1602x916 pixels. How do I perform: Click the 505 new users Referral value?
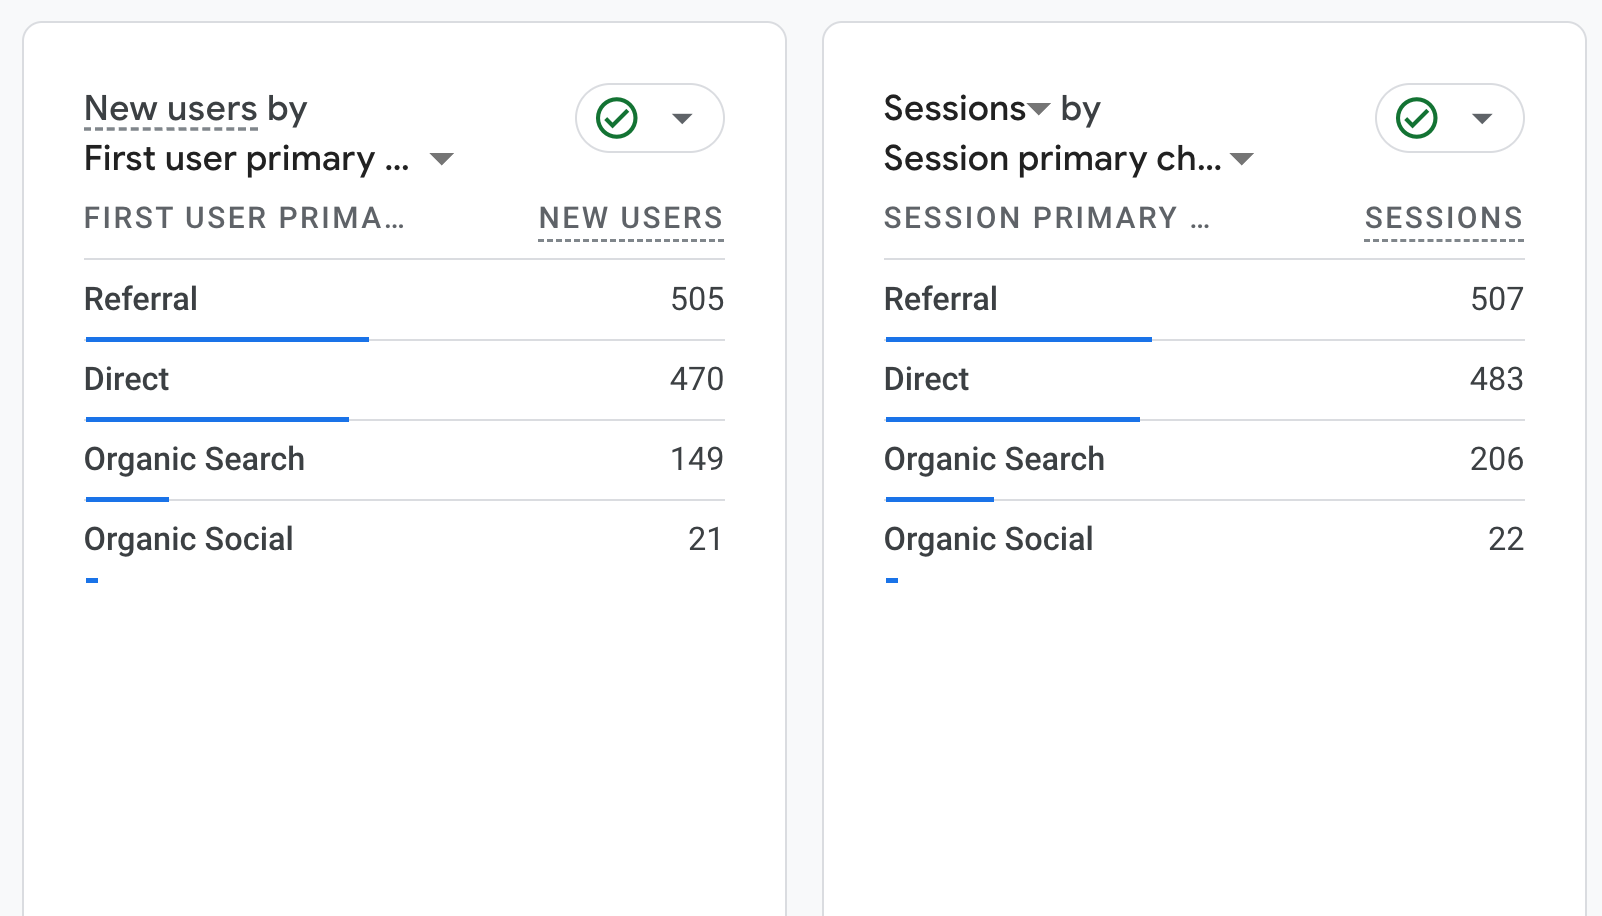click(697, 299)
